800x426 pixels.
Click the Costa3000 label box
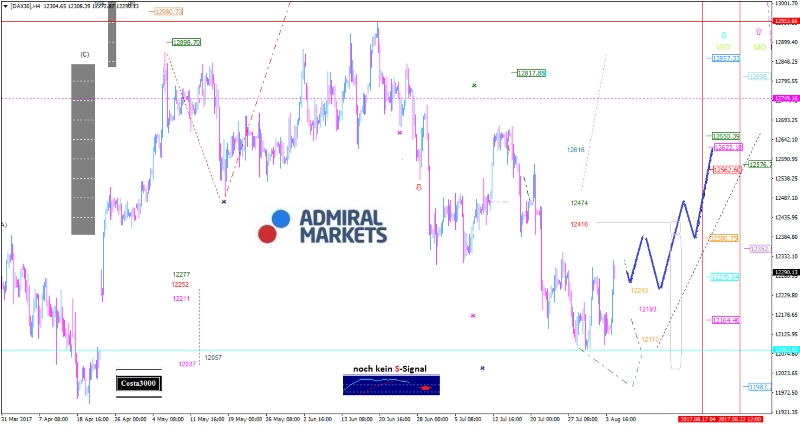138,383
